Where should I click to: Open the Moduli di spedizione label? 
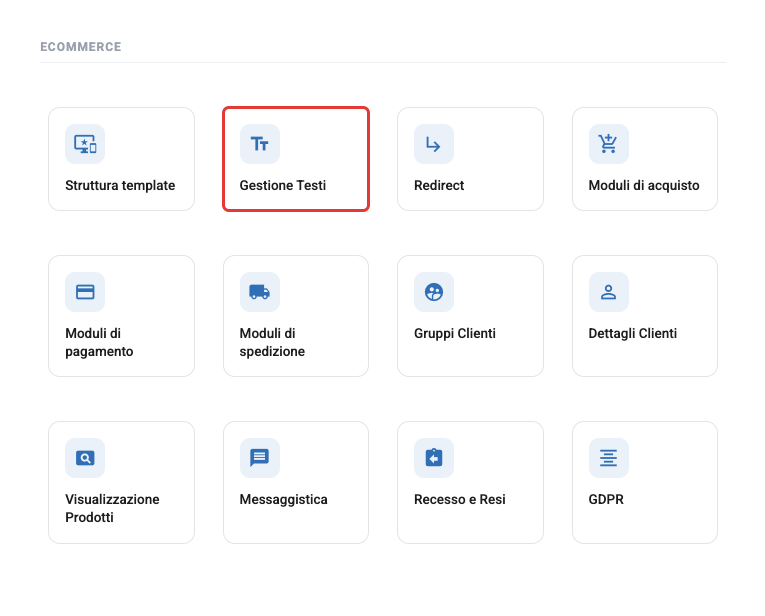(272, 342)
